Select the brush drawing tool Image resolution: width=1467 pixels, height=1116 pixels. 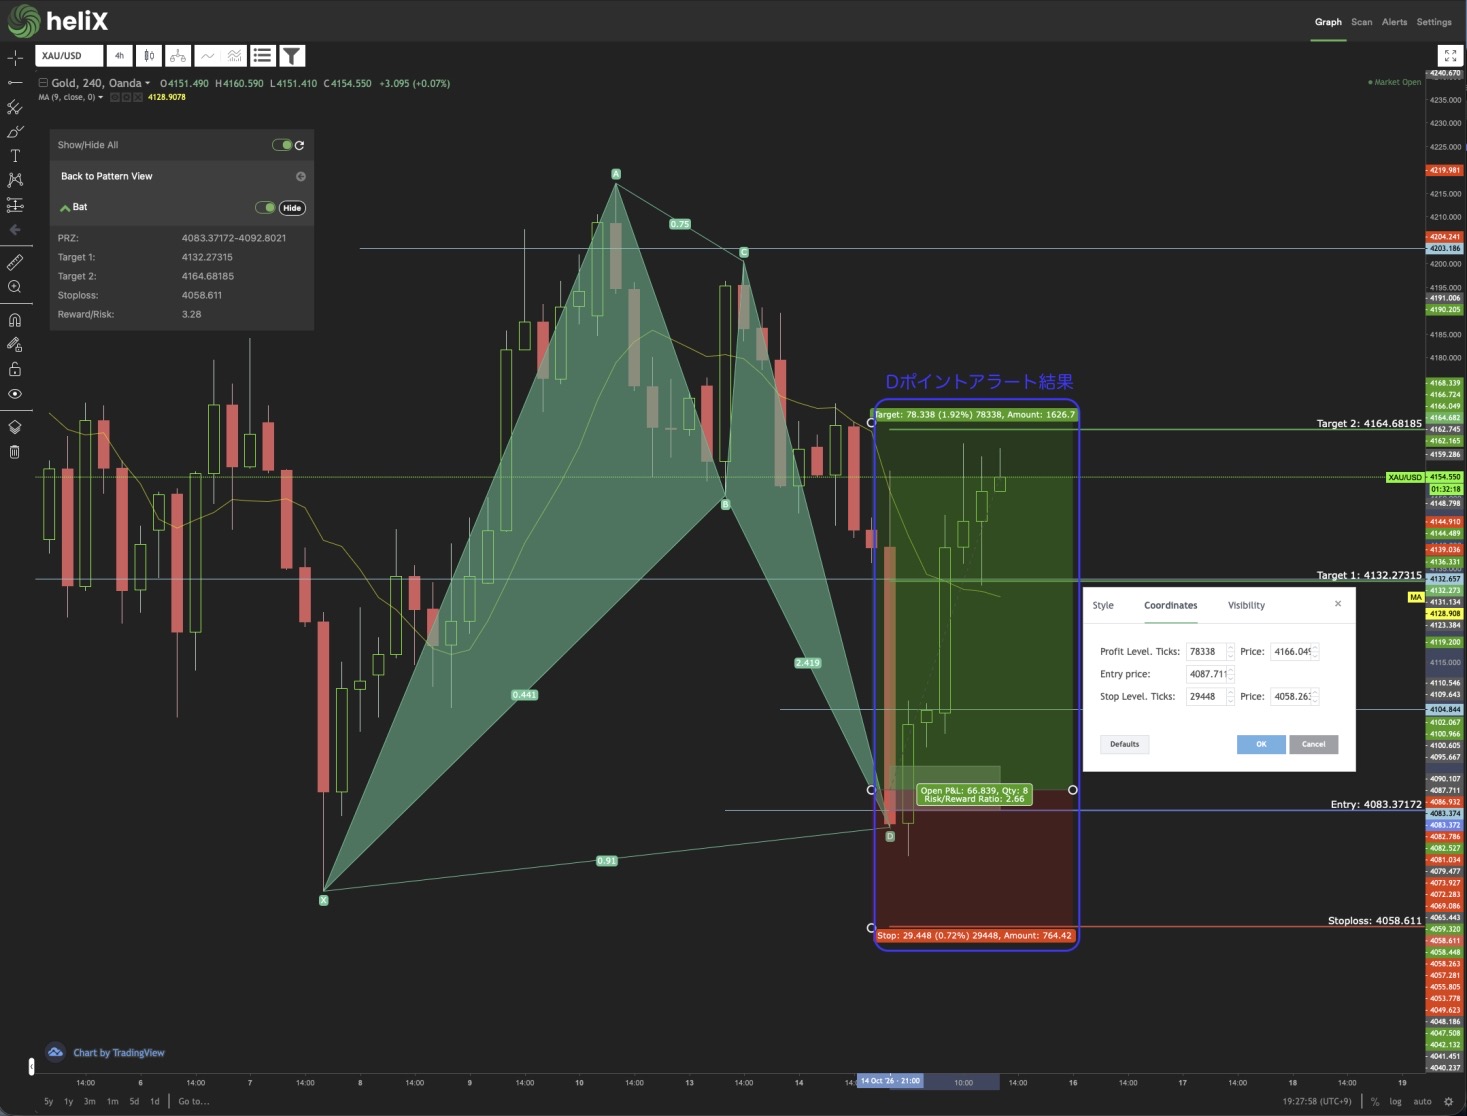pyautogui.click(x=15, y=132)
